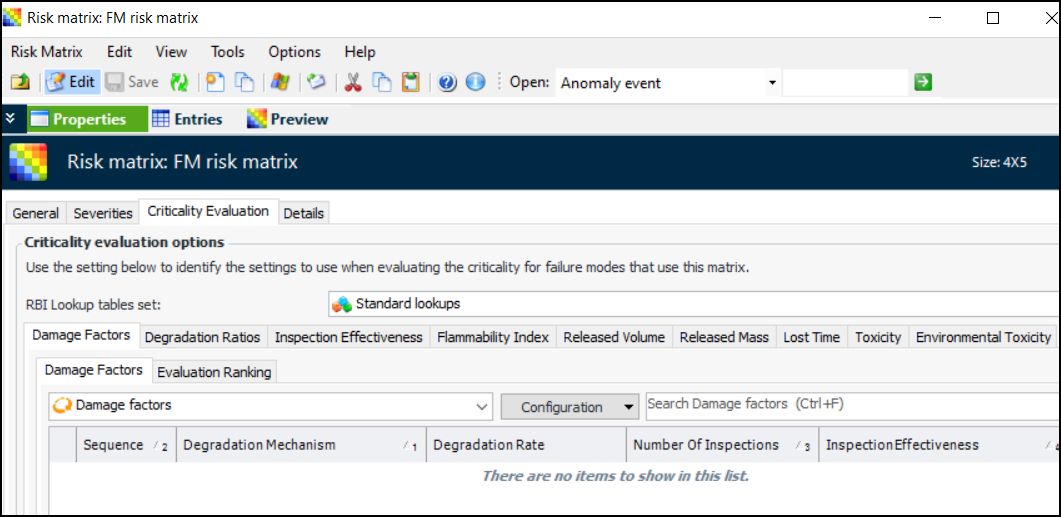Viewport: 1061px width, 517px height.
Task: Click the clipboard paste icon
Action: click(410, 83)
